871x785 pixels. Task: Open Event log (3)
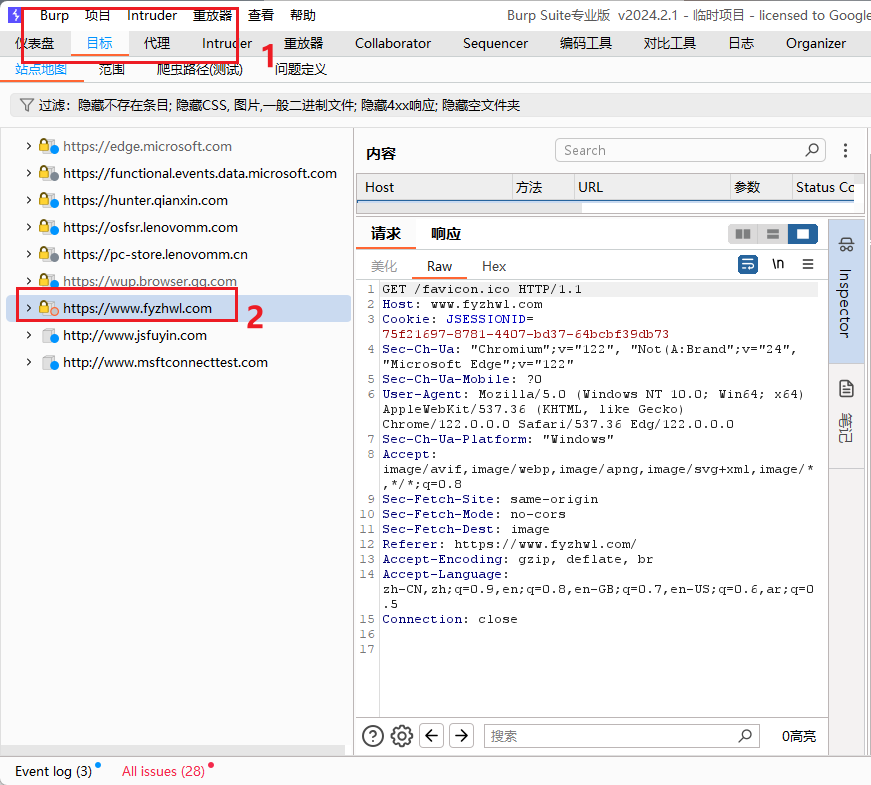coord(53,771)
